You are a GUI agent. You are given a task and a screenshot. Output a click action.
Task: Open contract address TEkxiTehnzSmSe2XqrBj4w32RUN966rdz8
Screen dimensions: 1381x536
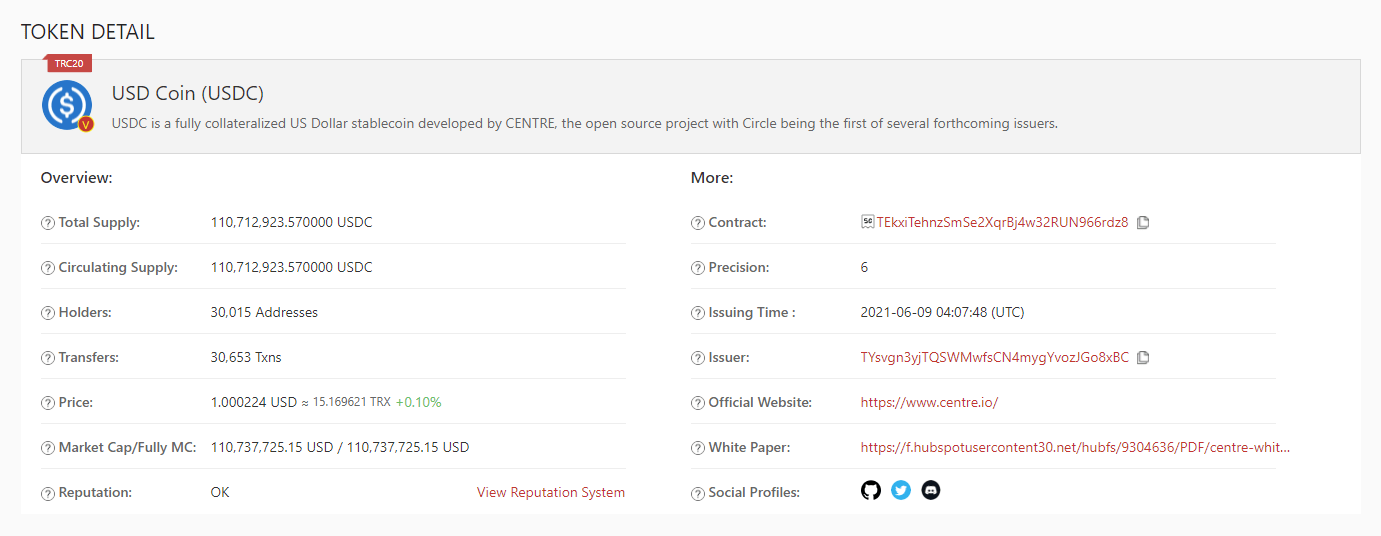[x=1002, y=222]
